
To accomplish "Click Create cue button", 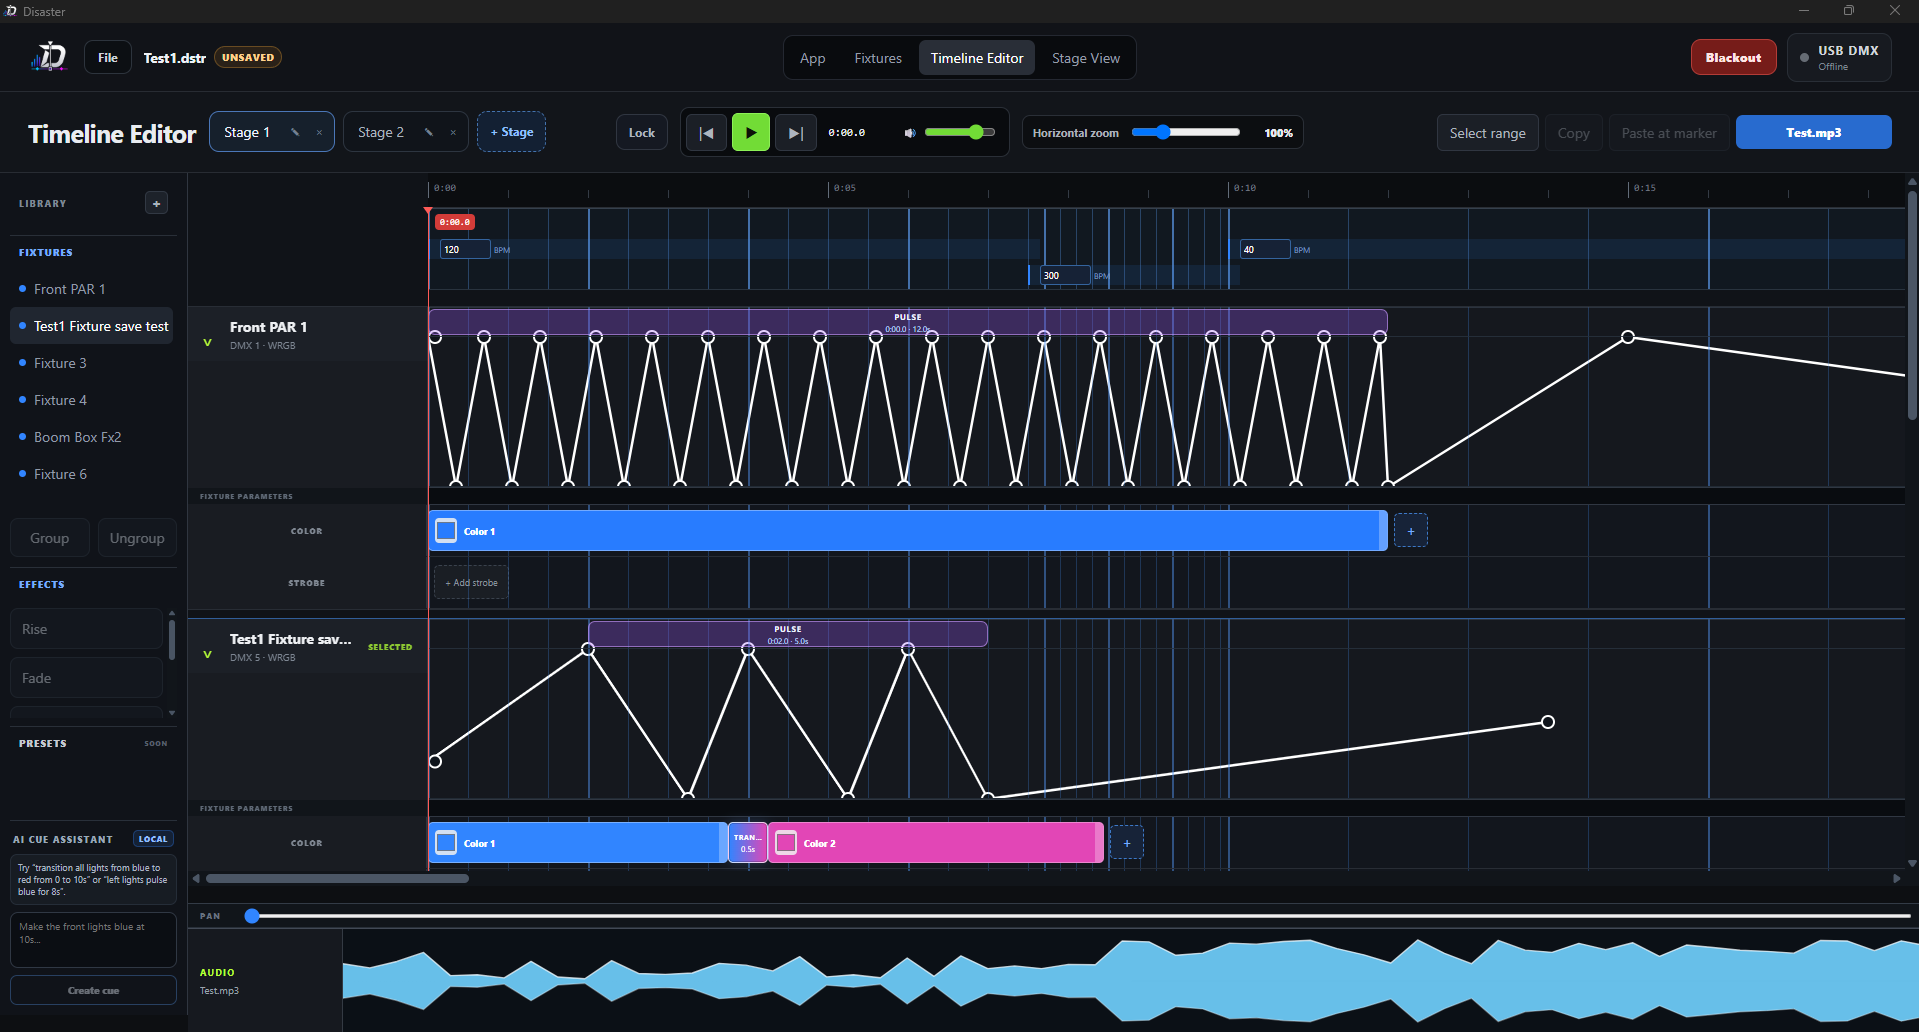I will pos(93,991).
